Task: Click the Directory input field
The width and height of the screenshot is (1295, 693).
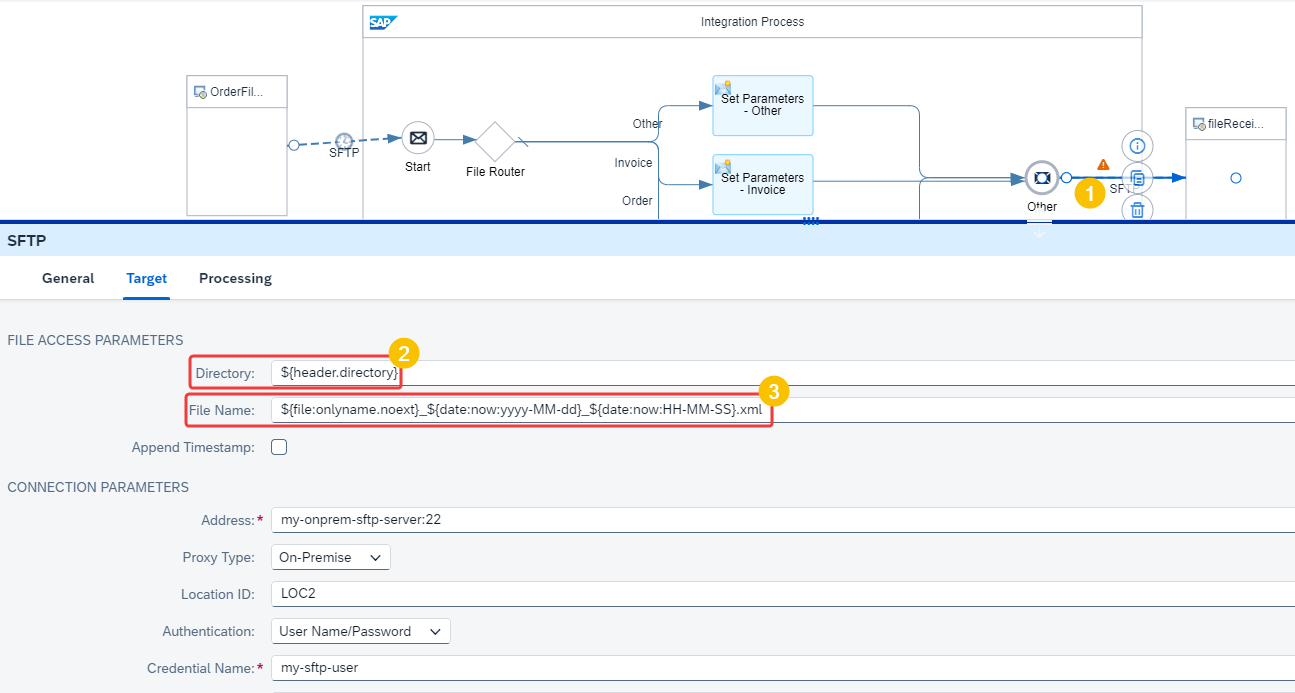Action: pos(783,373)
